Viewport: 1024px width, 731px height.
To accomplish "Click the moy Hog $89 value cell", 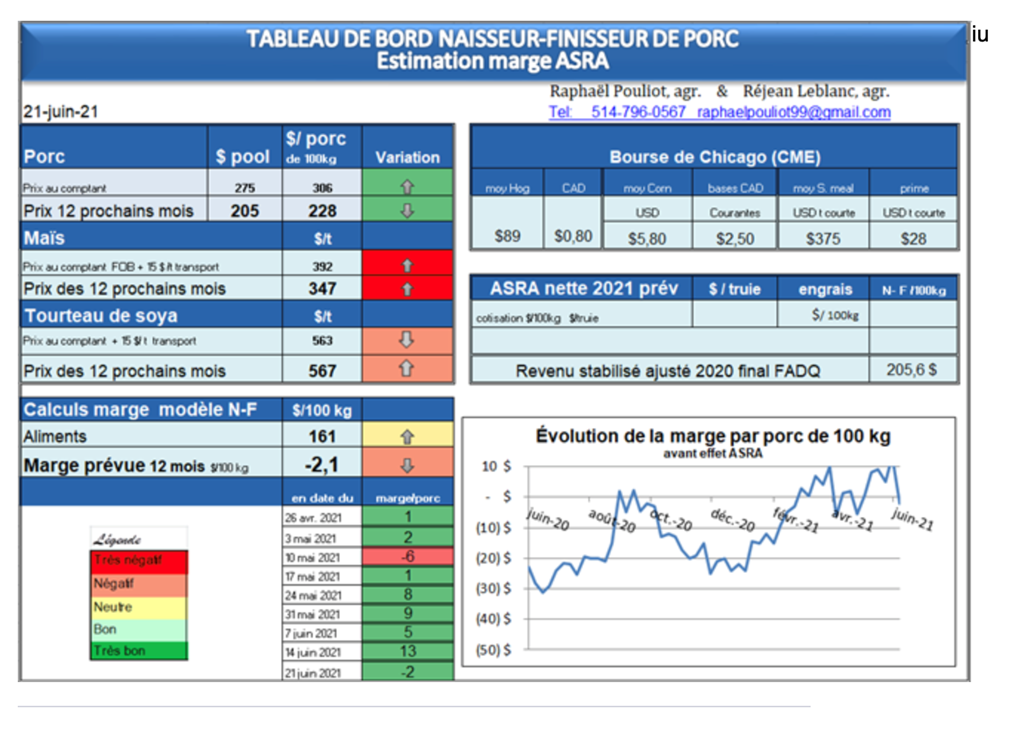I will point(506,238).
